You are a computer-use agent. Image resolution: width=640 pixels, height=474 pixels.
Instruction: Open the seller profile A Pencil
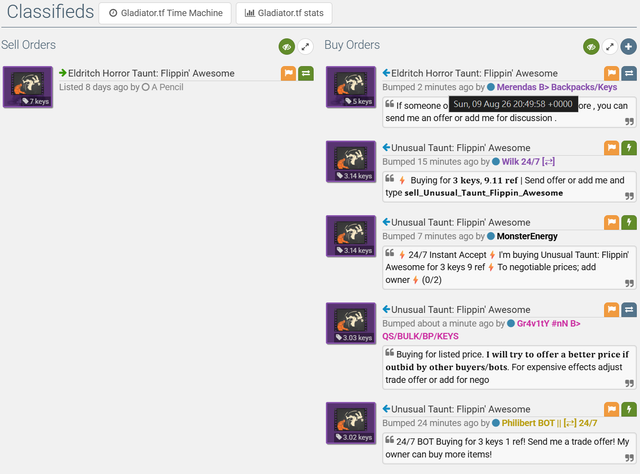(167, 87)
